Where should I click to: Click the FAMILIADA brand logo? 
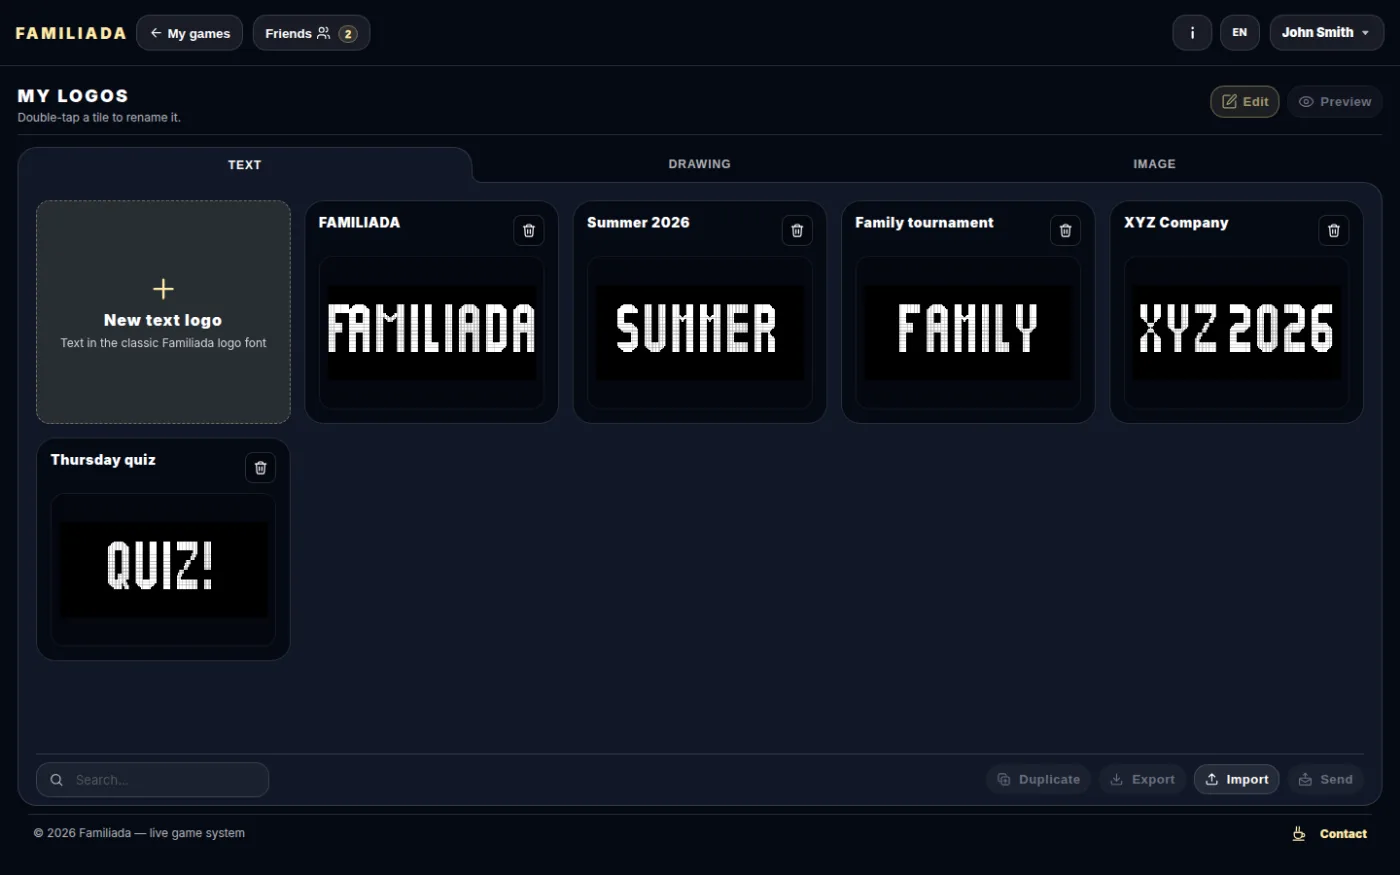tap(71, 33)
